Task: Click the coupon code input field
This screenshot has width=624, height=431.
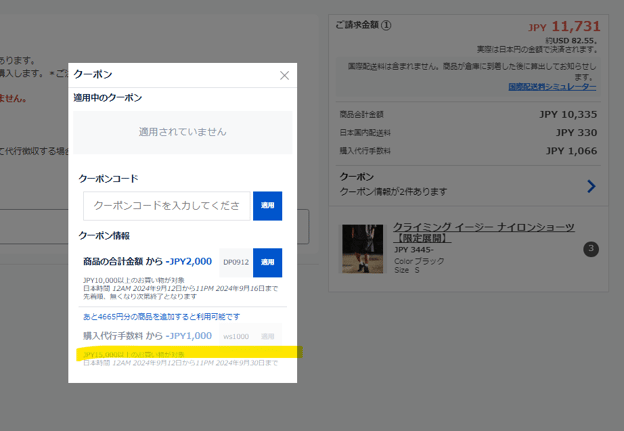Action: click(166, 206)
